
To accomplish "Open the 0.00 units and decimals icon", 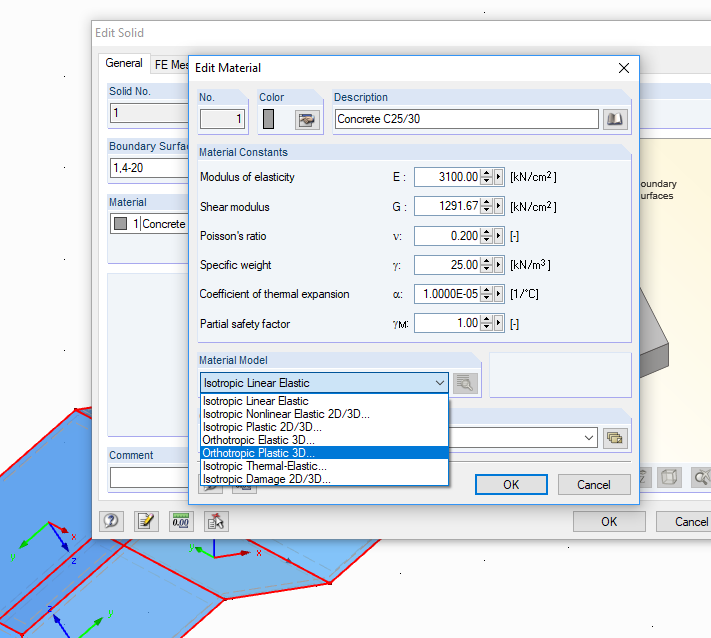I will 181,521.
